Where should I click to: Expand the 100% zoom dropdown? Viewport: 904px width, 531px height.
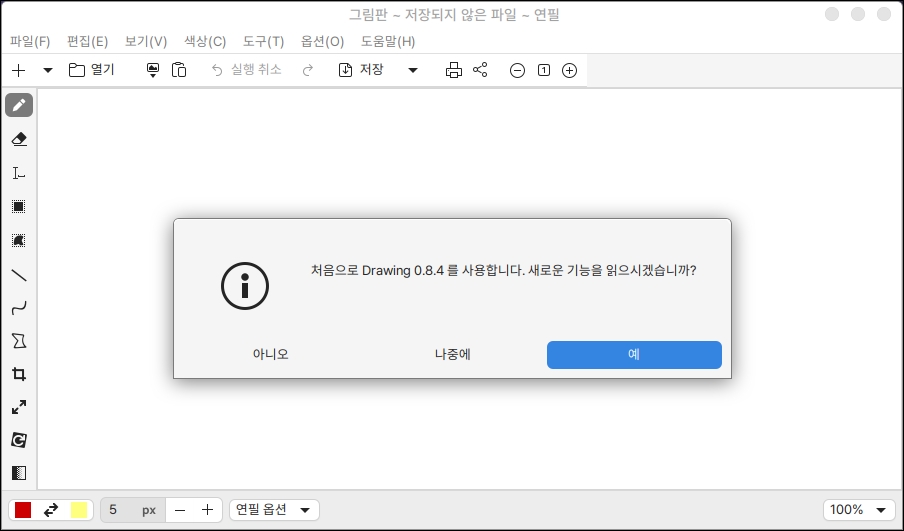pyautogui.click(x=857, y=510)
